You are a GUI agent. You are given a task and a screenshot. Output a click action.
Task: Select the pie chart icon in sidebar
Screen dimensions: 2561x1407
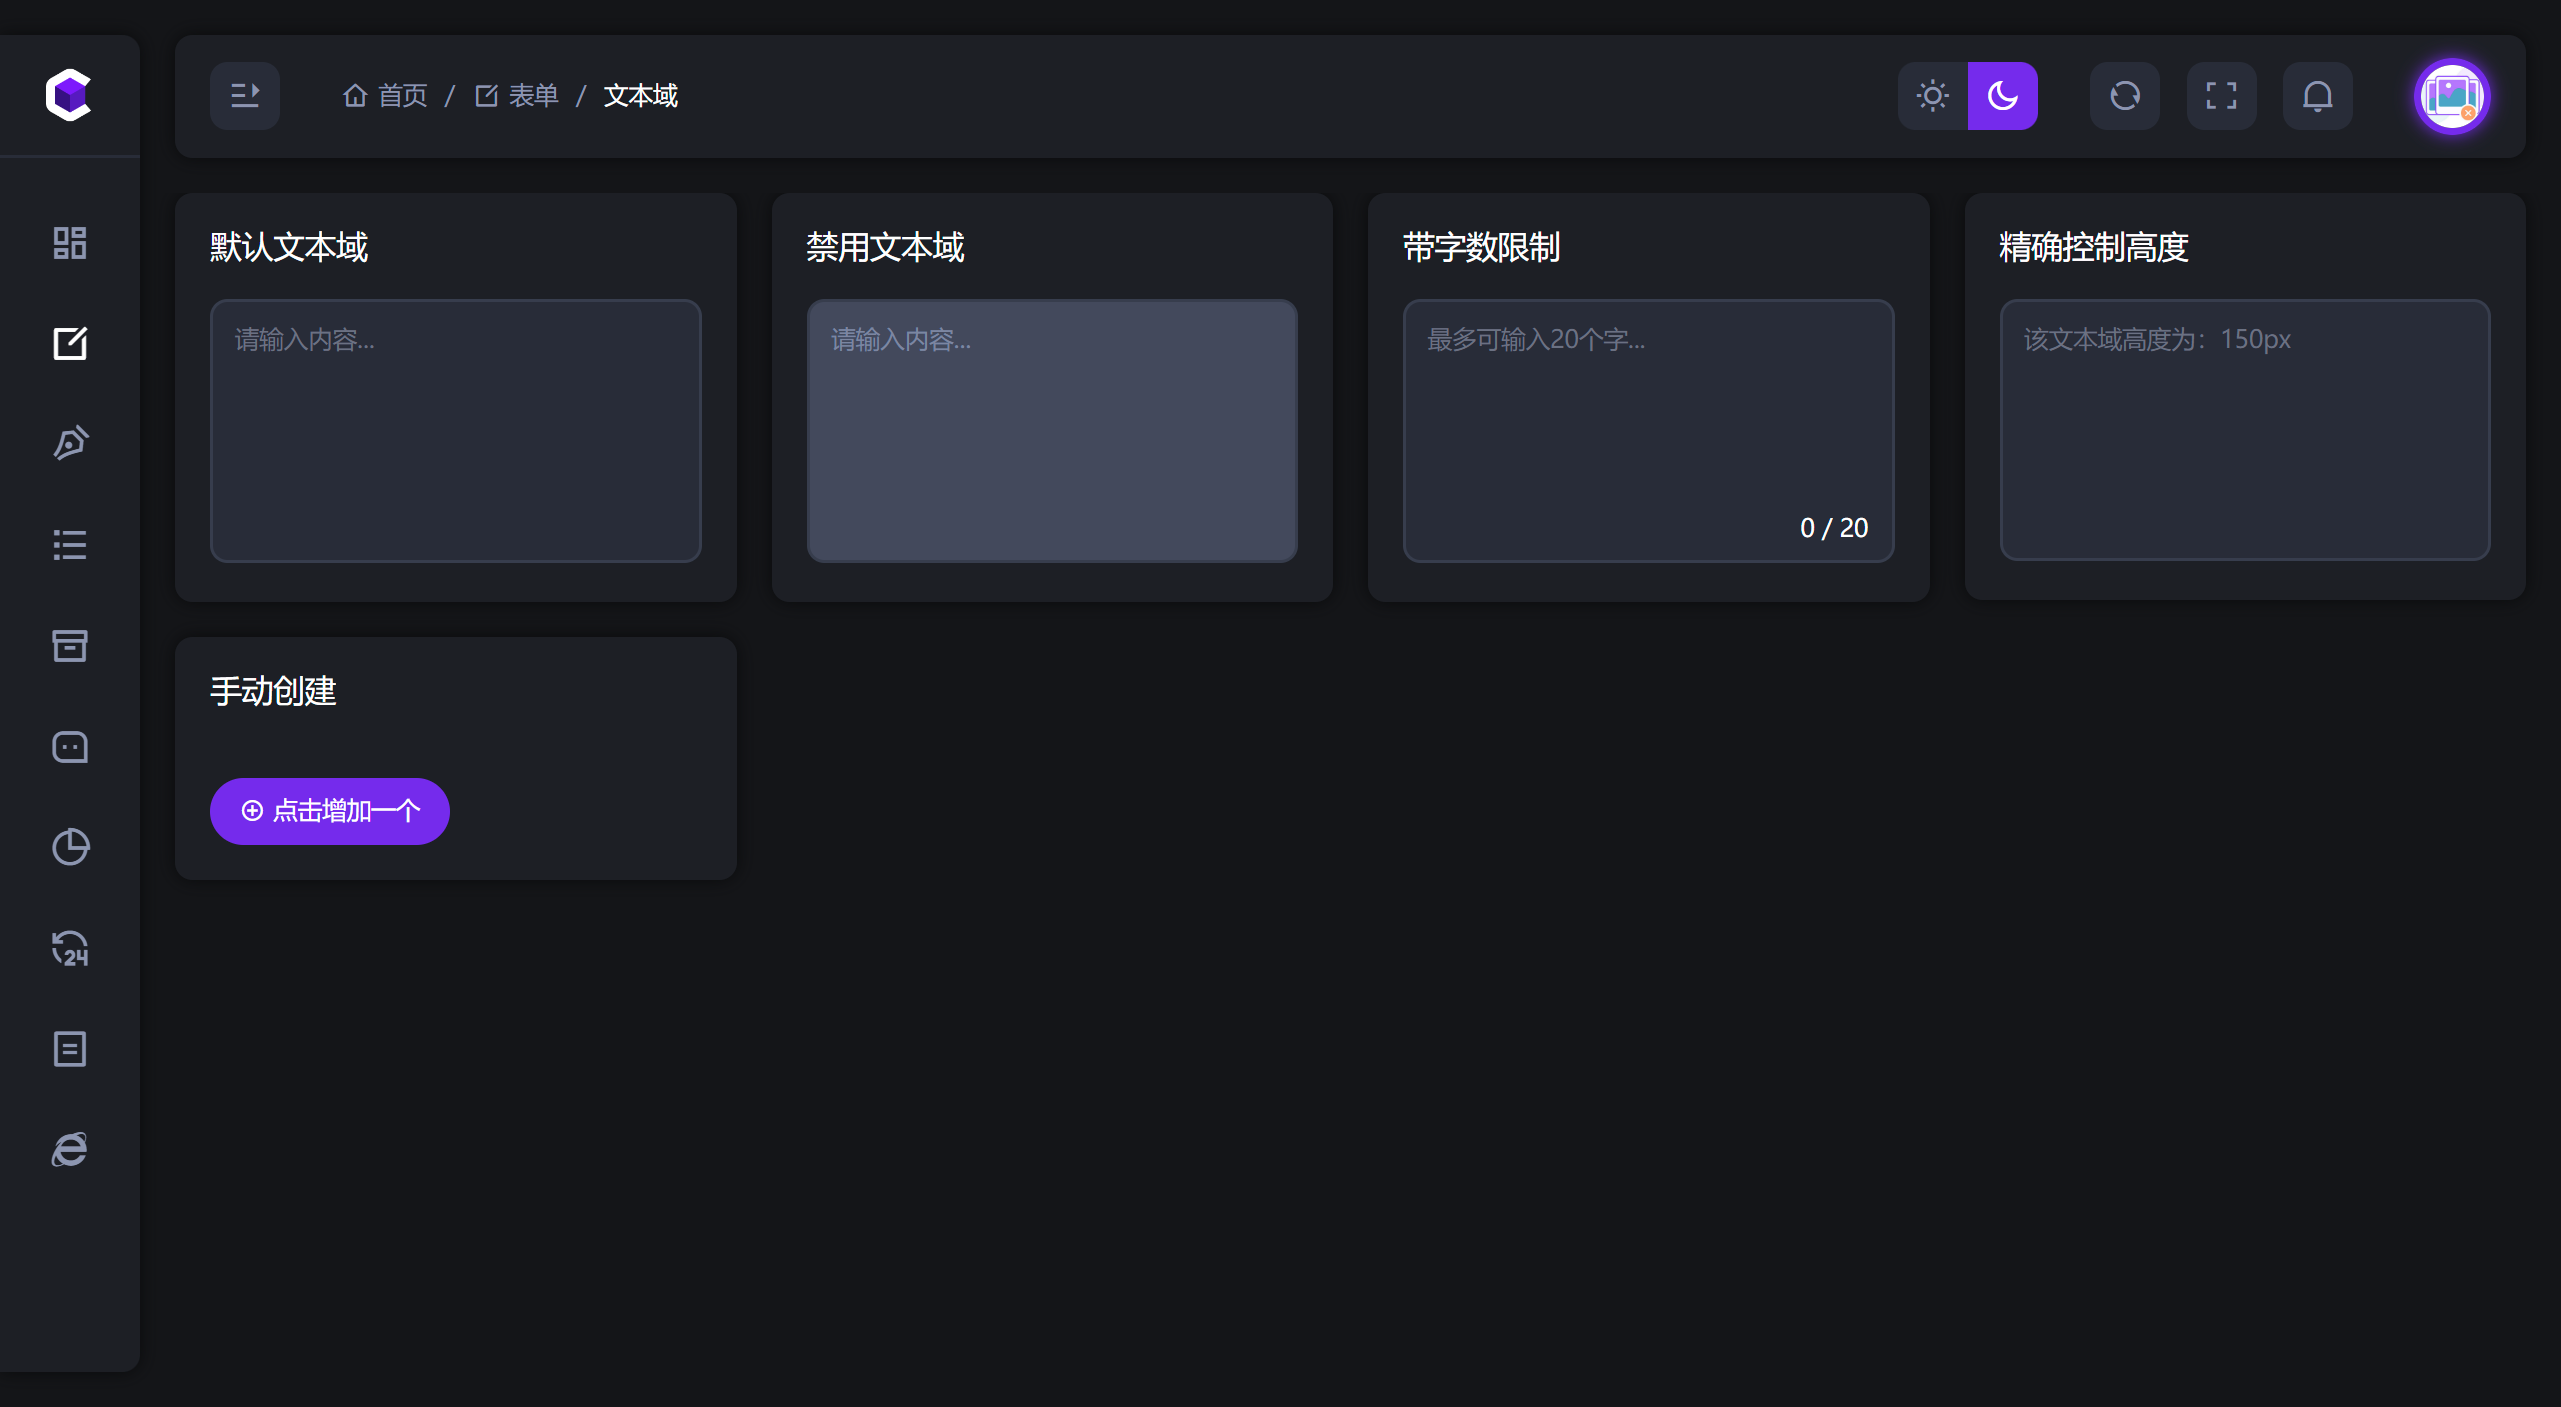point(69,848)
